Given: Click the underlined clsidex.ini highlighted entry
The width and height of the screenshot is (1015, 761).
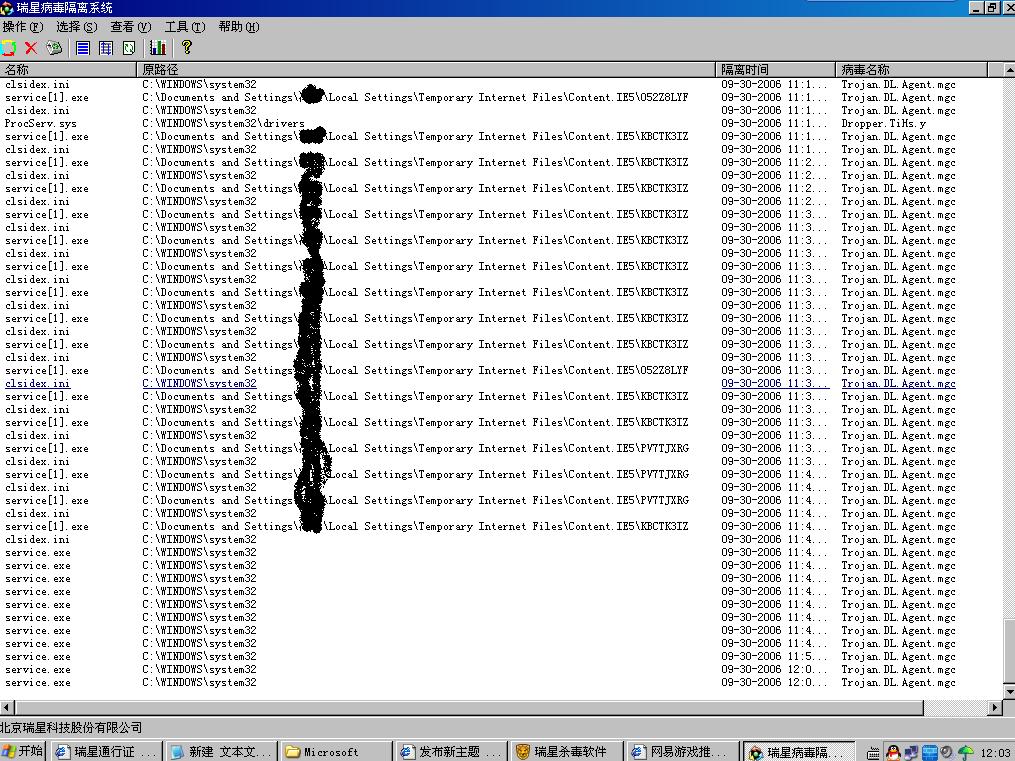Looking at the screenshot, I should pyautogui.click(x=38, y=384).
